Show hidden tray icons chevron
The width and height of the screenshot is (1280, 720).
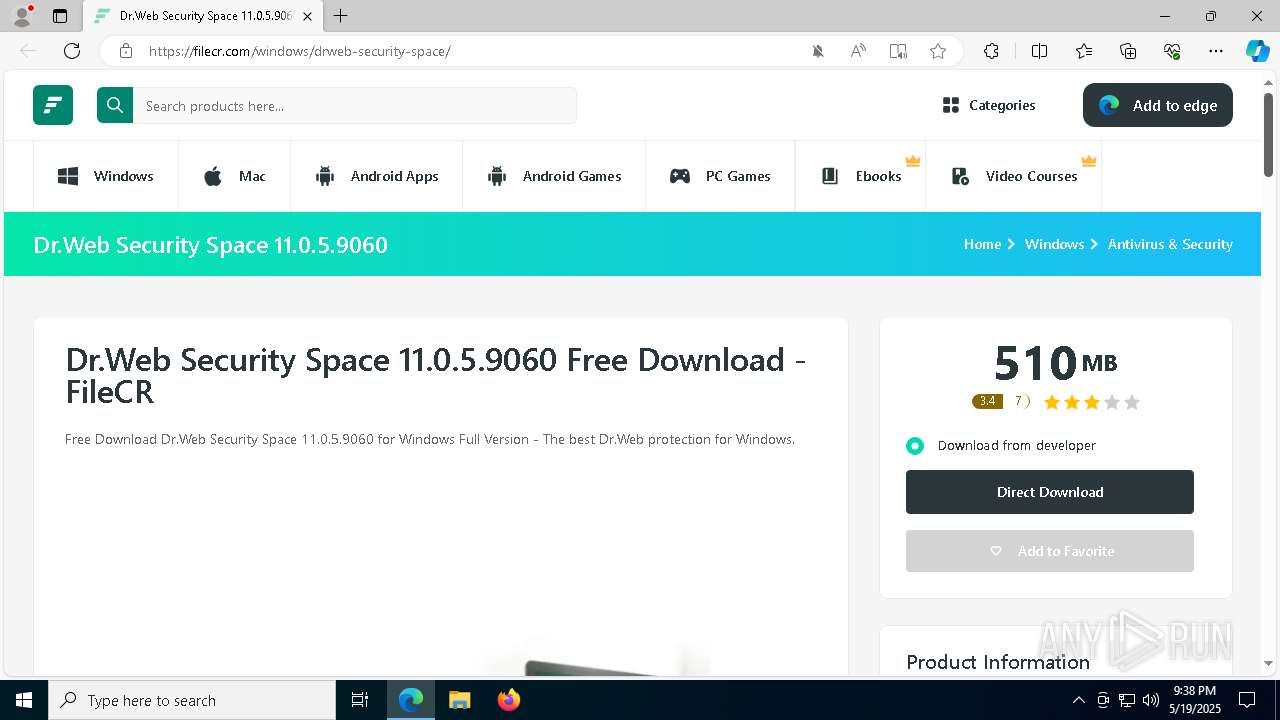(1078, 700)
